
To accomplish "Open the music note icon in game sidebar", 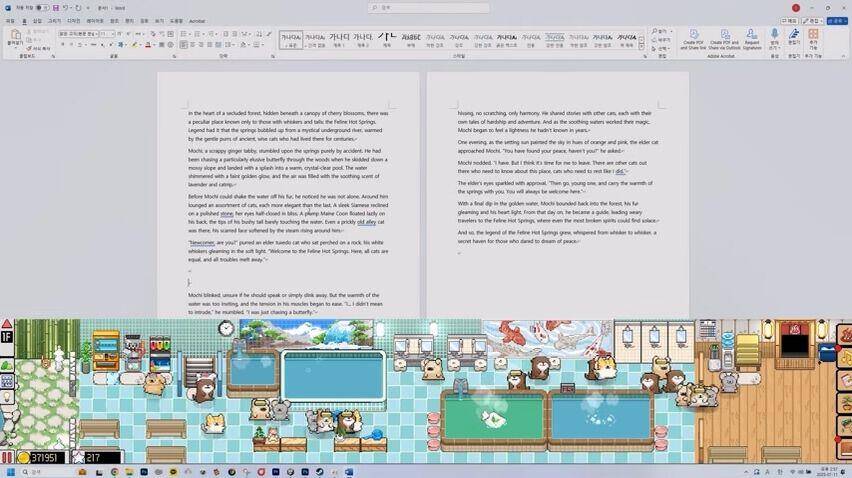I will point(845,358).
